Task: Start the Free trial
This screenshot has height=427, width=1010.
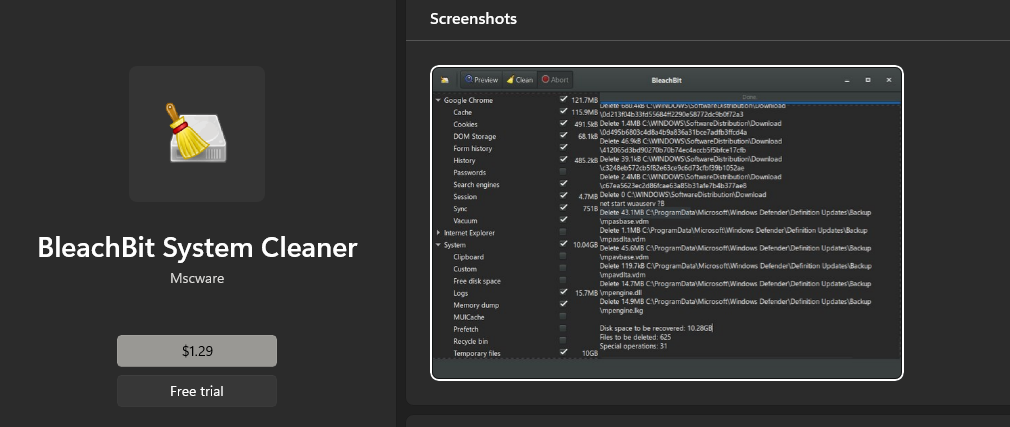Action: coord(197,391)
